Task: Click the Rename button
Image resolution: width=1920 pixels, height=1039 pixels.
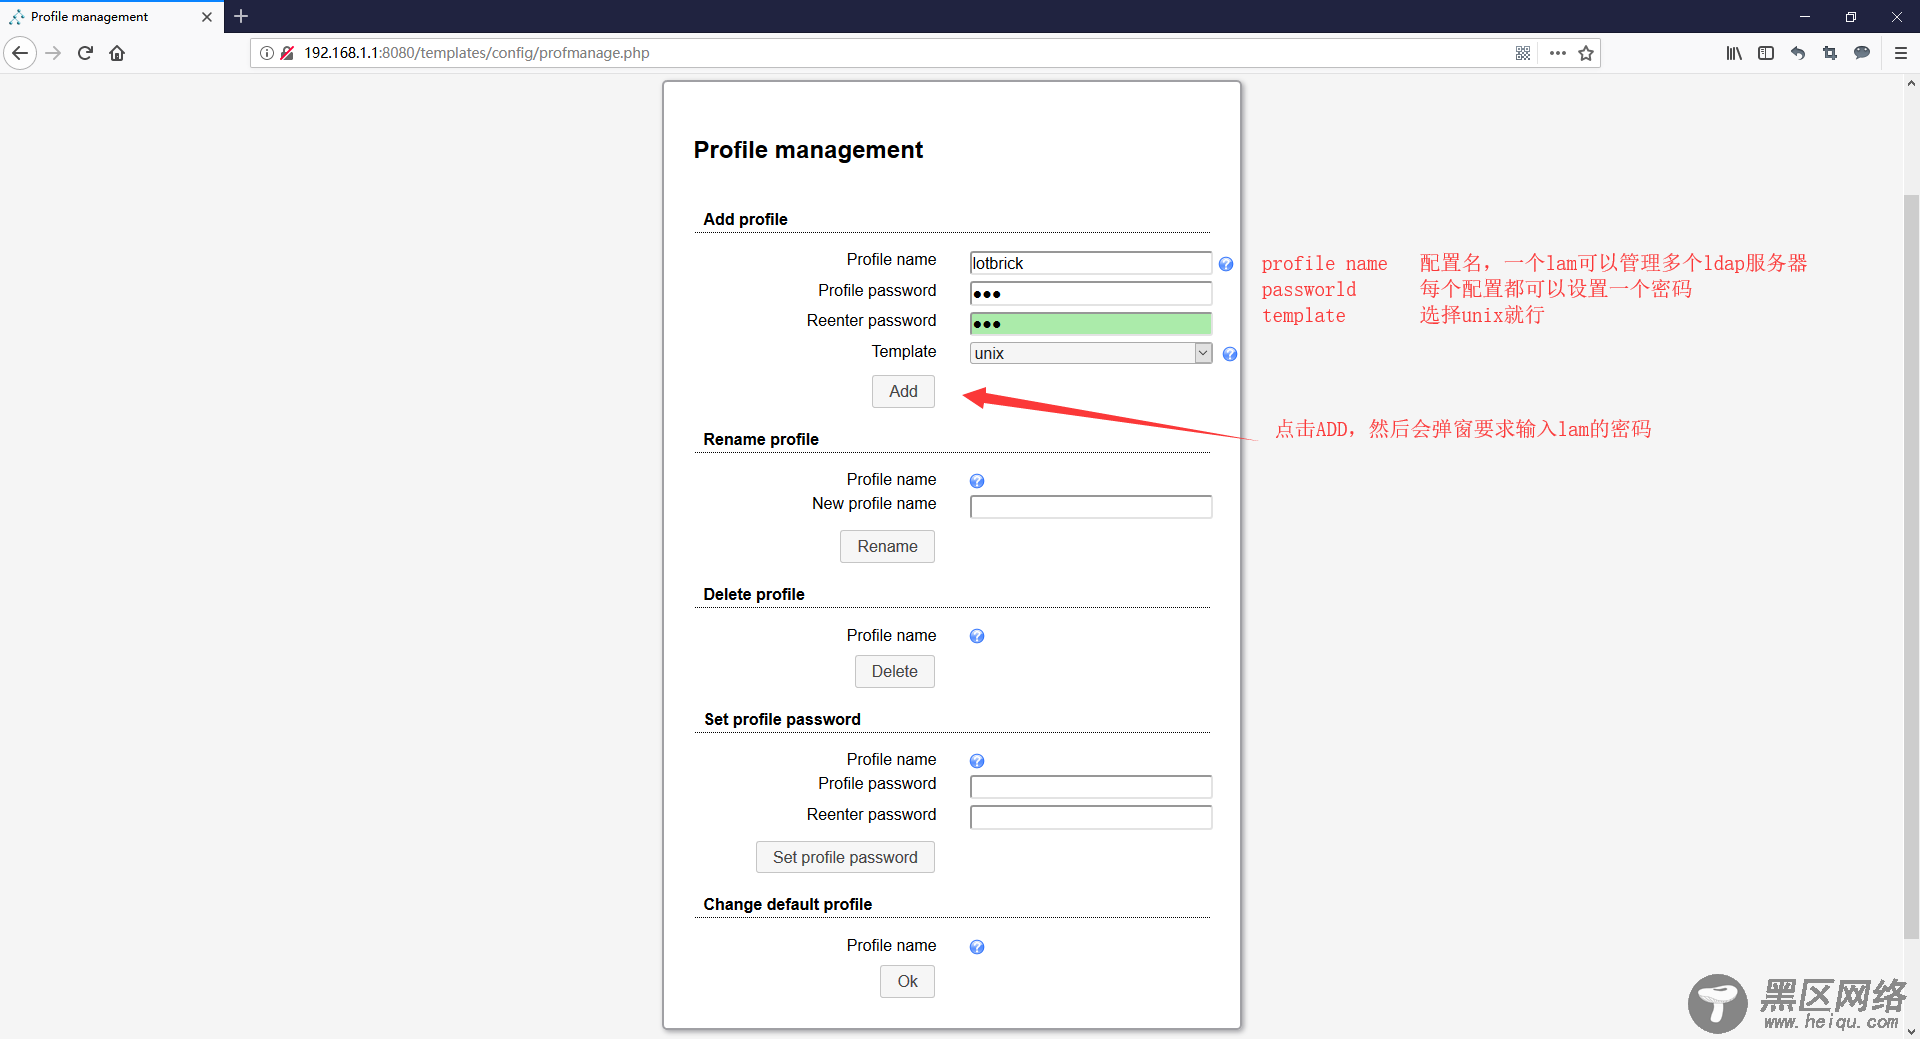Action: coord(887,546)
